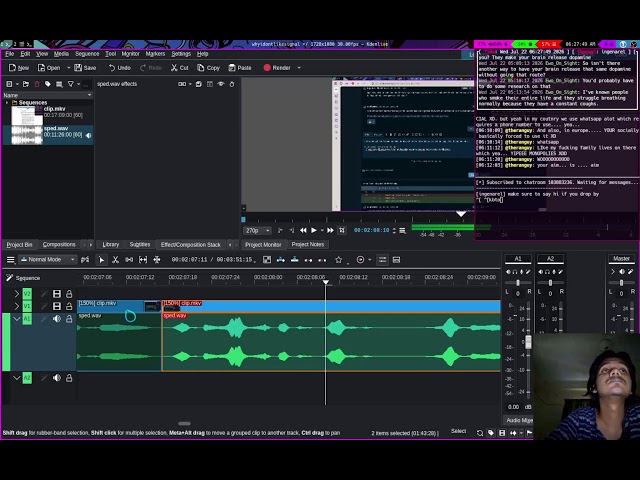Open the Render dropdown arrow
Image resolution: width=640 pixels, height=480 pixels.
click(x=299, y=68)
